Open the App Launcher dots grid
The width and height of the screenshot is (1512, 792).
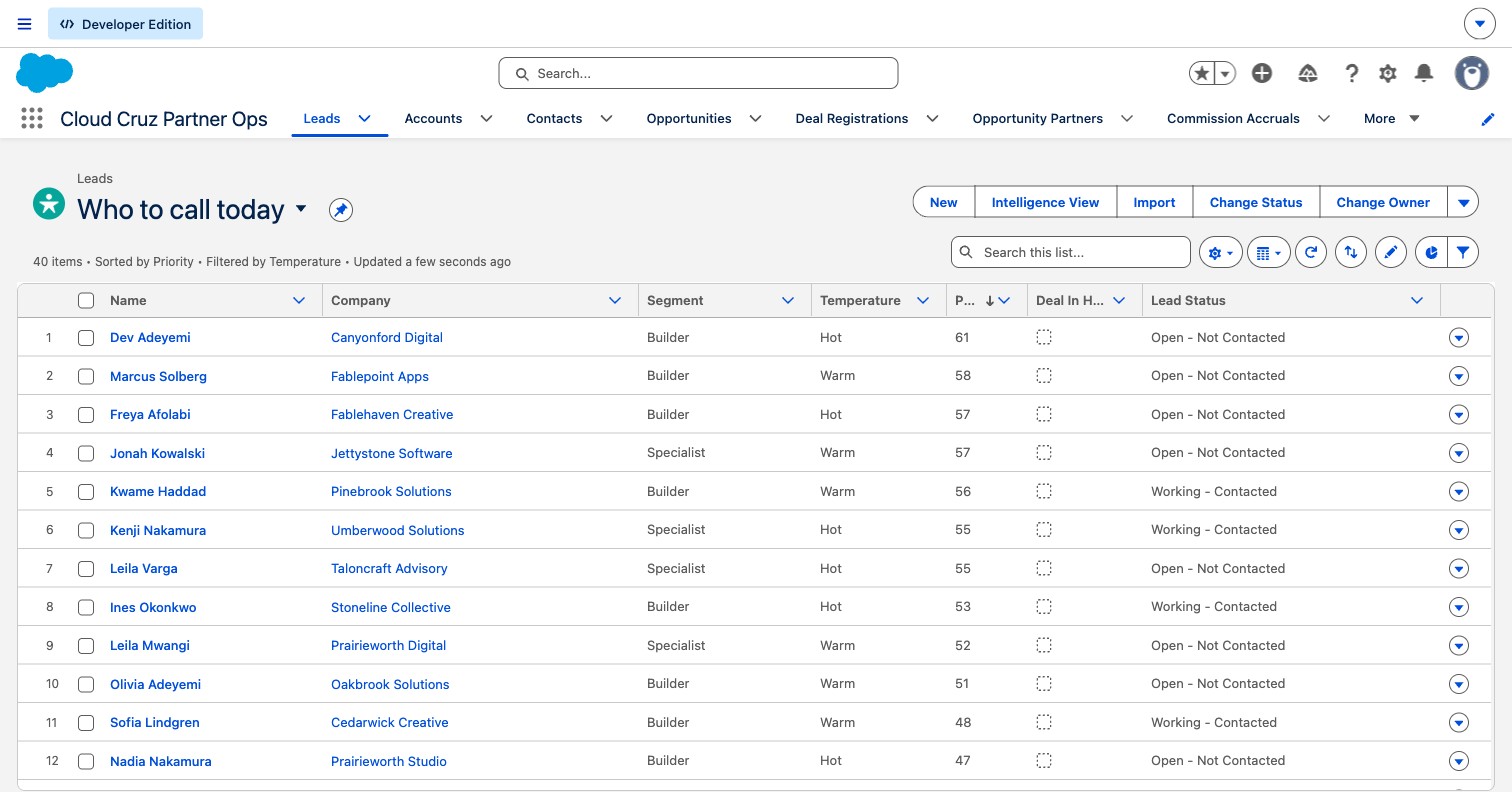32,119
